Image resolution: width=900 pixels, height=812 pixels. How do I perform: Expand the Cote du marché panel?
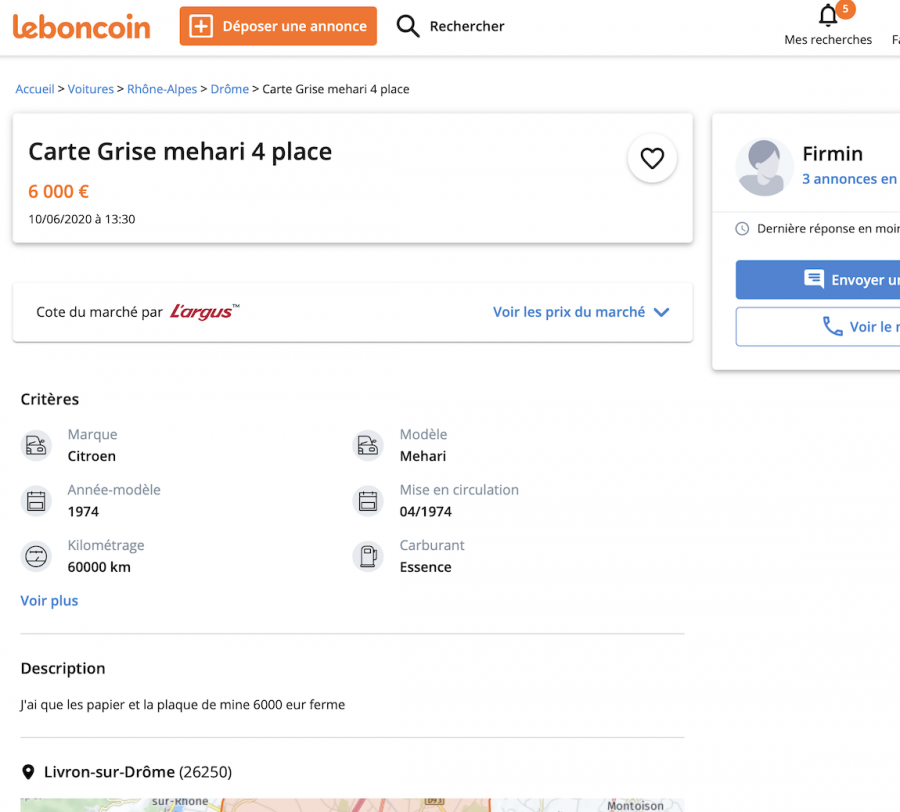pyautogui.click(x=352, y=312)
